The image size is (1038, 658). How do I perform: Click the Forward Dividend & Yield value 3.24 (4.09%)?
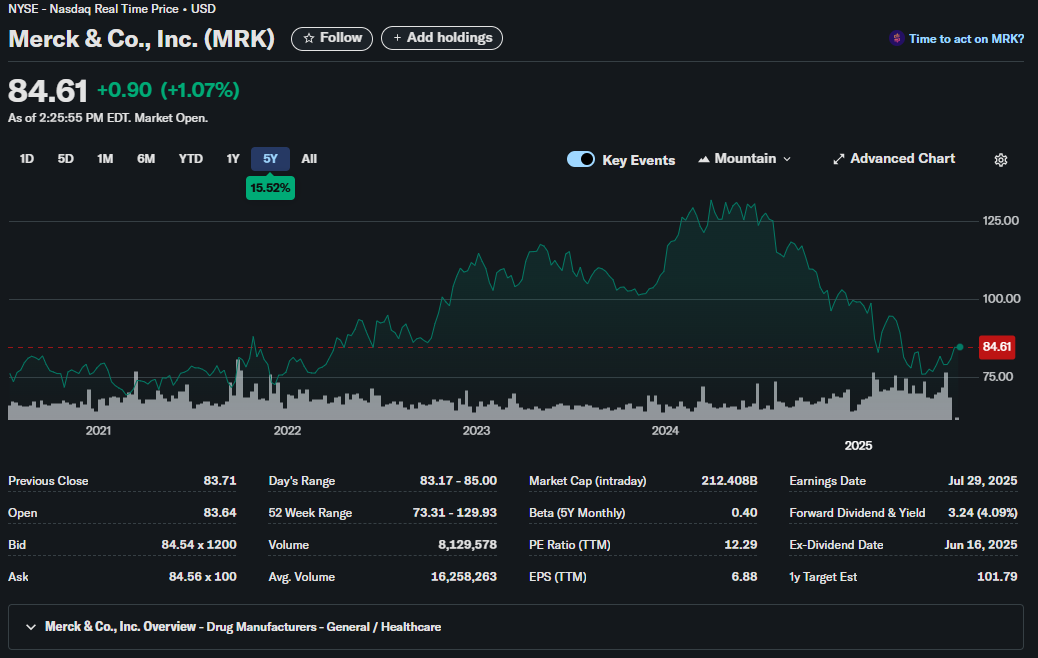(x=982, y=513)
